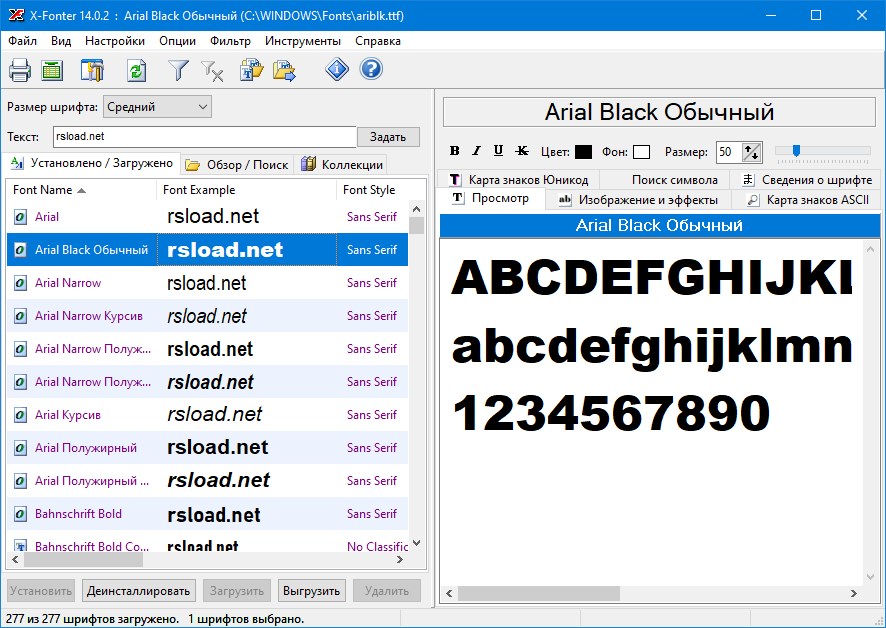Maximize the X-Fonter window
Screen dimensions: 886x628
(x=816, y=15)
